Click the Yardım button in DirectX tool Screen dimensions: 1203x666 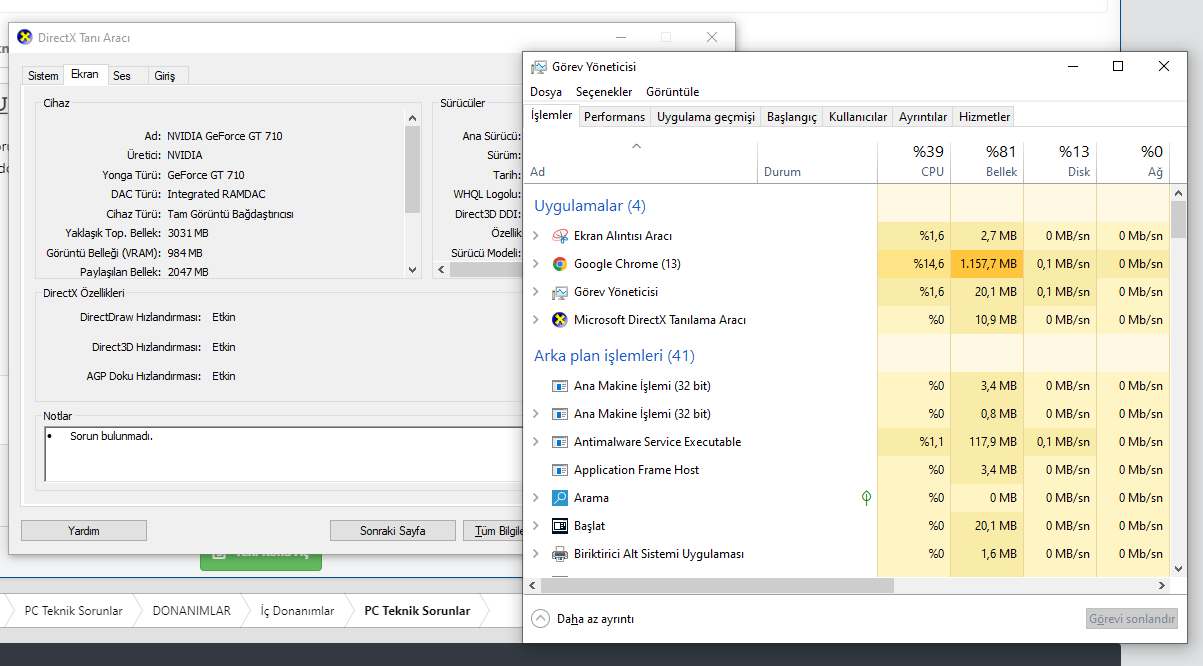(x=83, y=531)
